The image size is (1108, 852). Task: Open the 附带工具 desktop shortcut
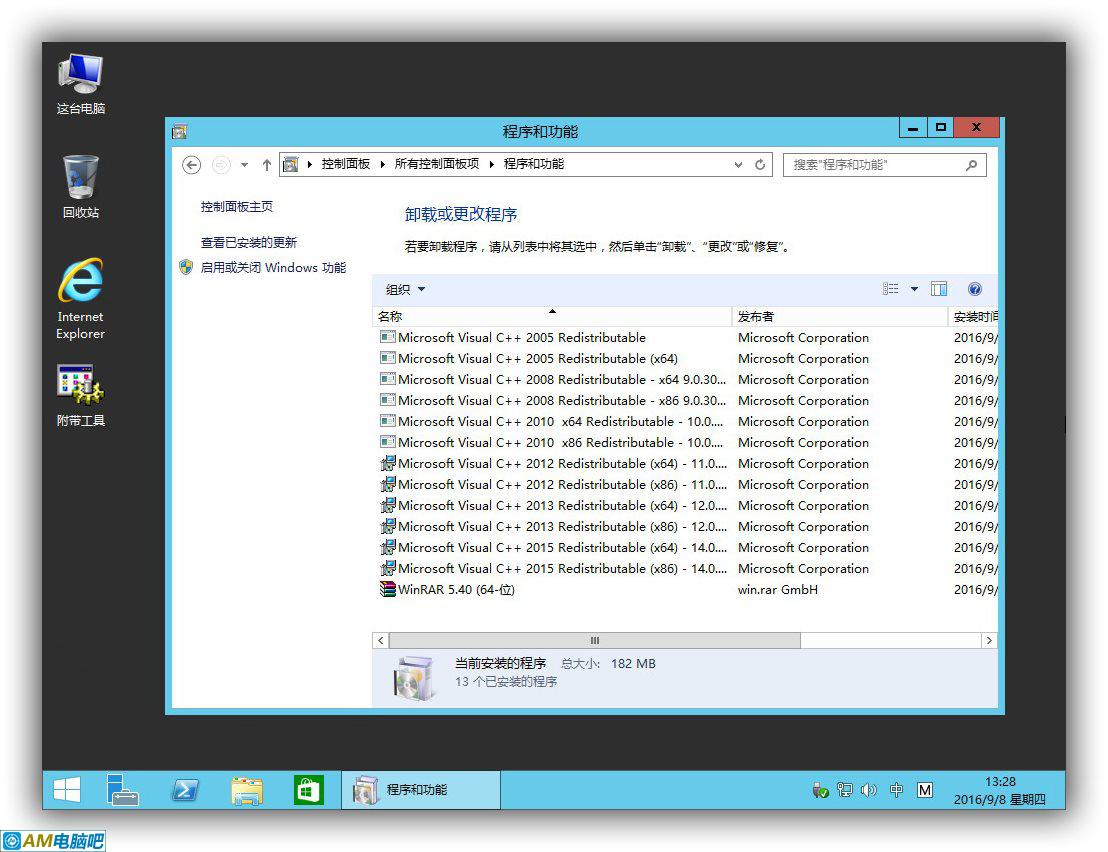click(x=81, y=396)
